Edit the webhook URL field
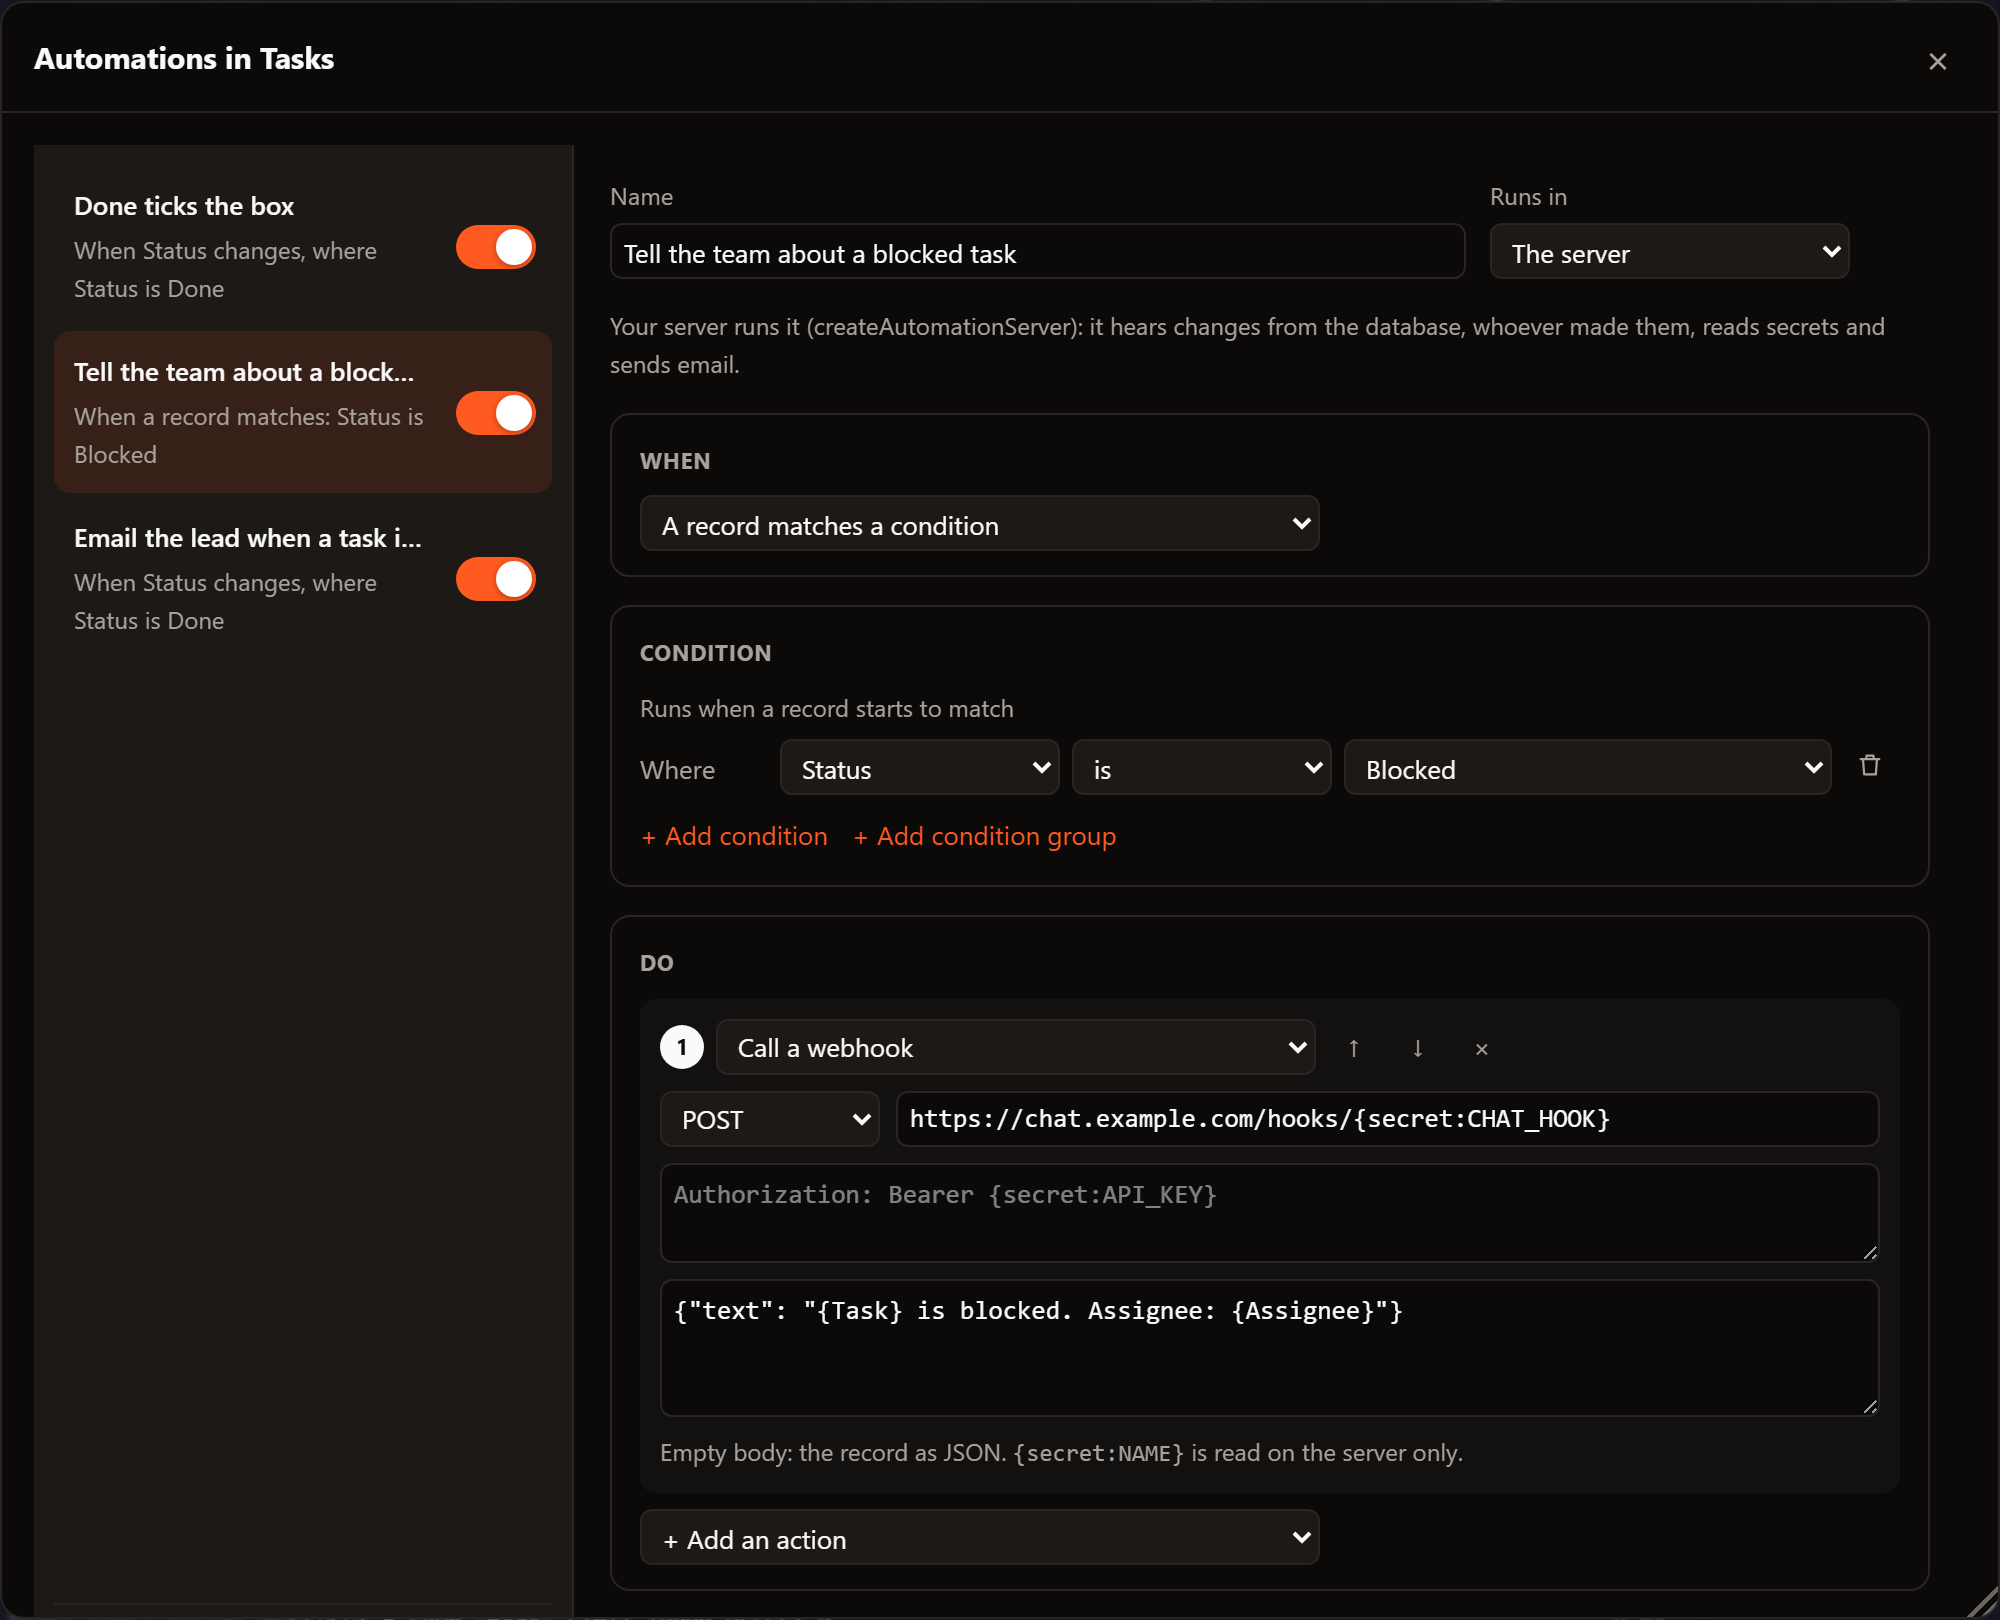 click(1387, 1119)
